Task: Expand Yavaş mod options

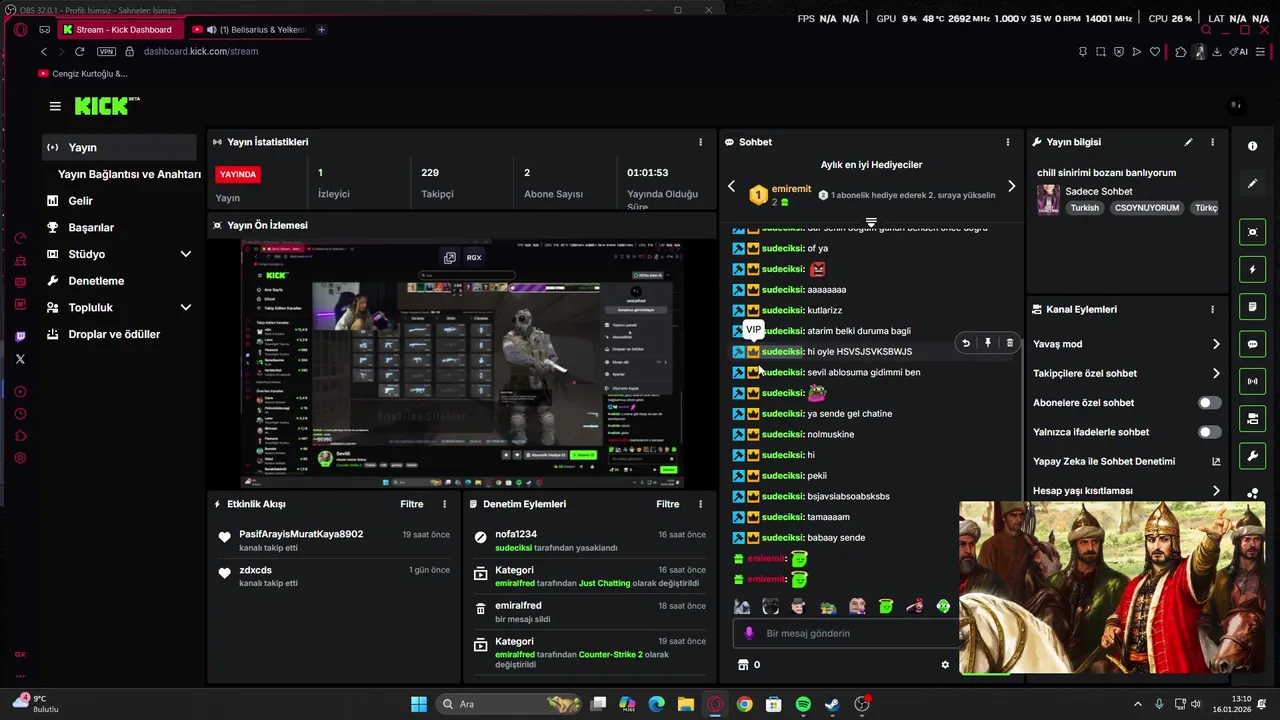Action: [1216, 344]
